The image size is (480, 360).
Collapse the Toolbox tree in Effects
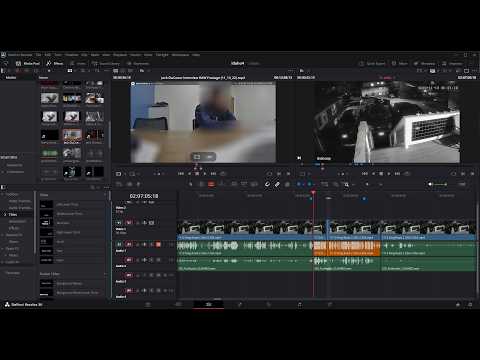tap(3, 194)
